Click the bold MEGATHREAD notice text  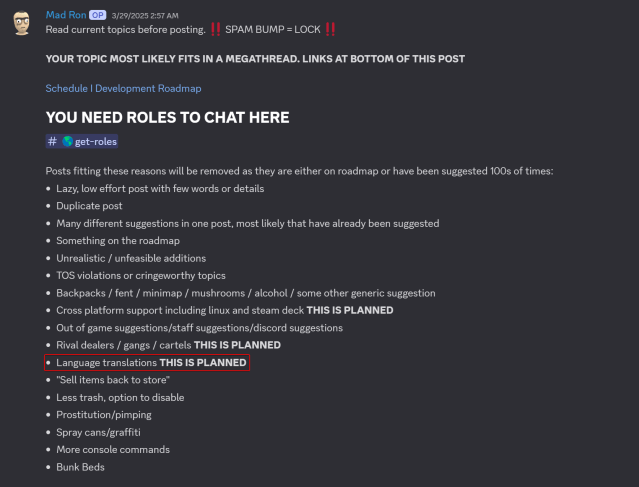point(255,59)
